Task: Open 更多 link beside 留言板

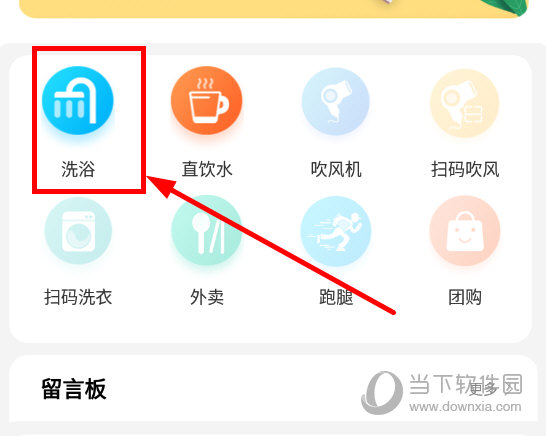Action: tap(484, 388)
